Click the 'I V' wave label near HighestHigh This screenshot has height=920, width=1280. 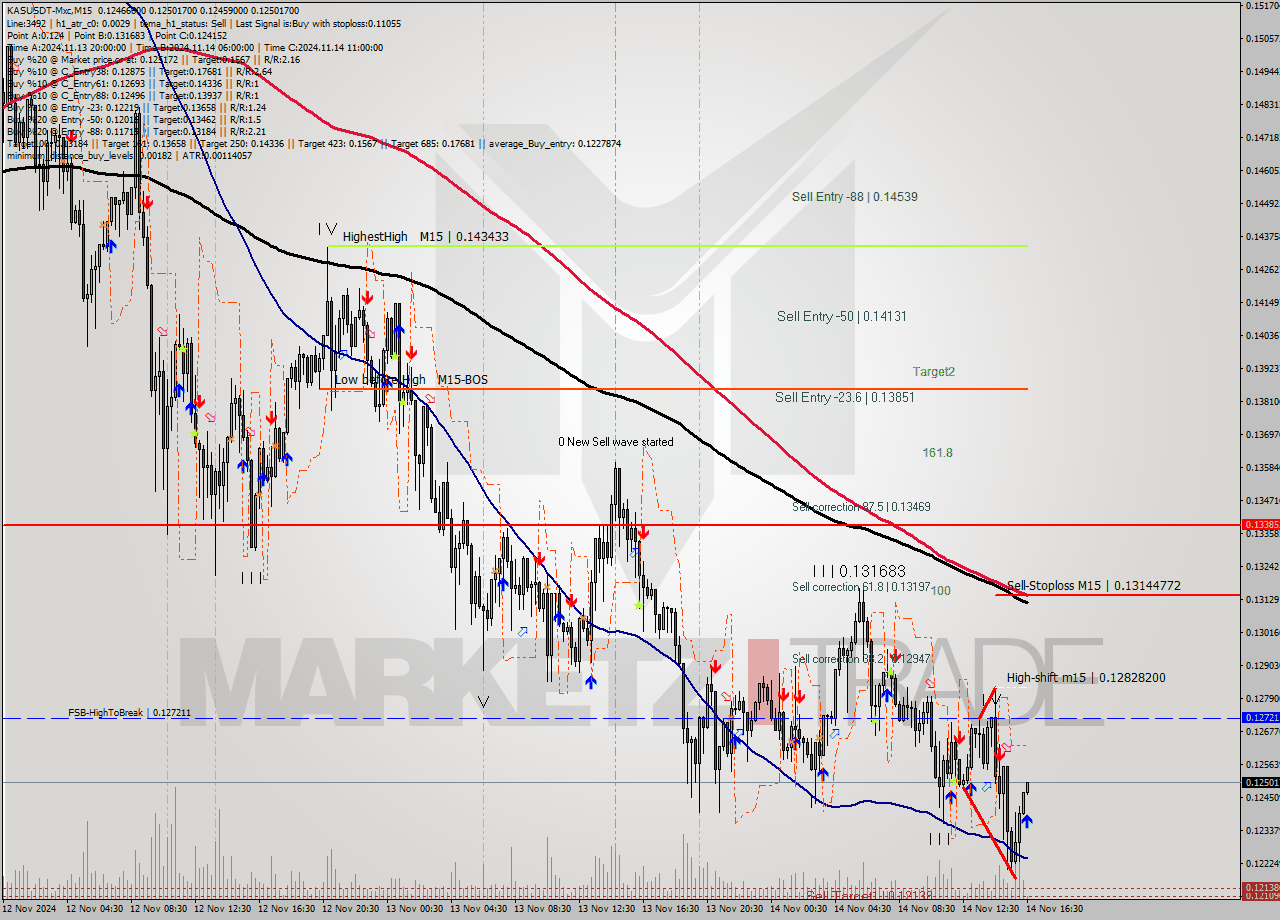coord(327,229)
